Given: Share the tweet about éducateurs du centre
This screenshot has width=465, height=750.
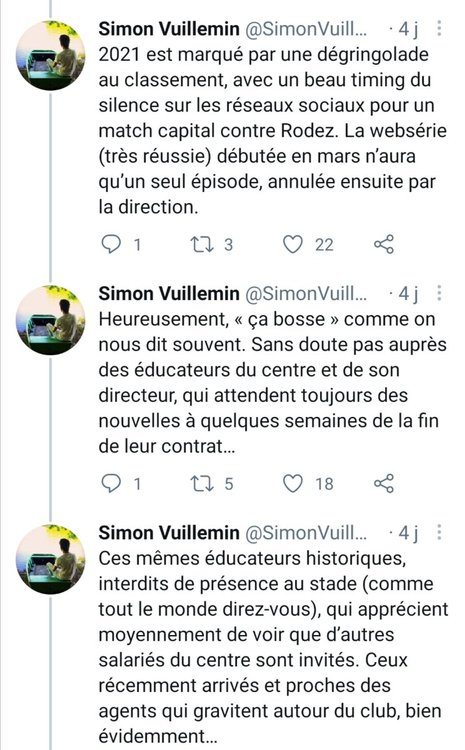Looking at the screenshot, I should point(384,483).
